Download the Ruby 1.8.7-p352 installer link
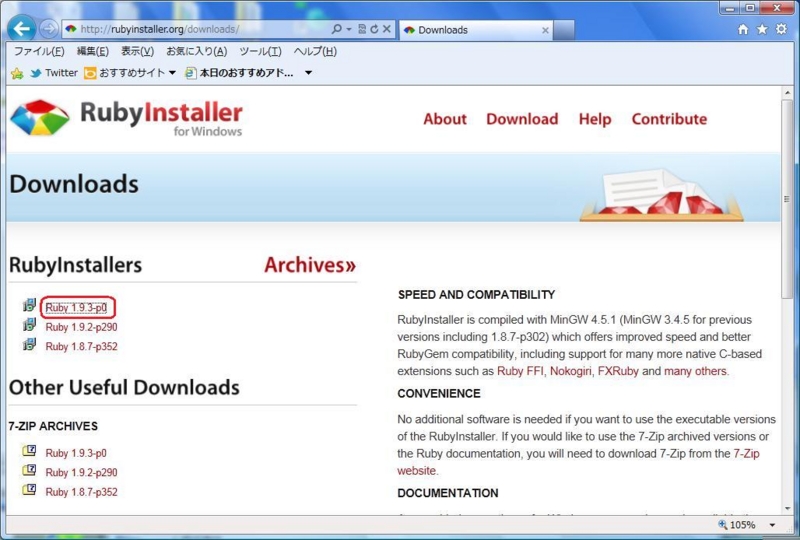The width and height of the screenshot is (800, 540). coord(81,347)
